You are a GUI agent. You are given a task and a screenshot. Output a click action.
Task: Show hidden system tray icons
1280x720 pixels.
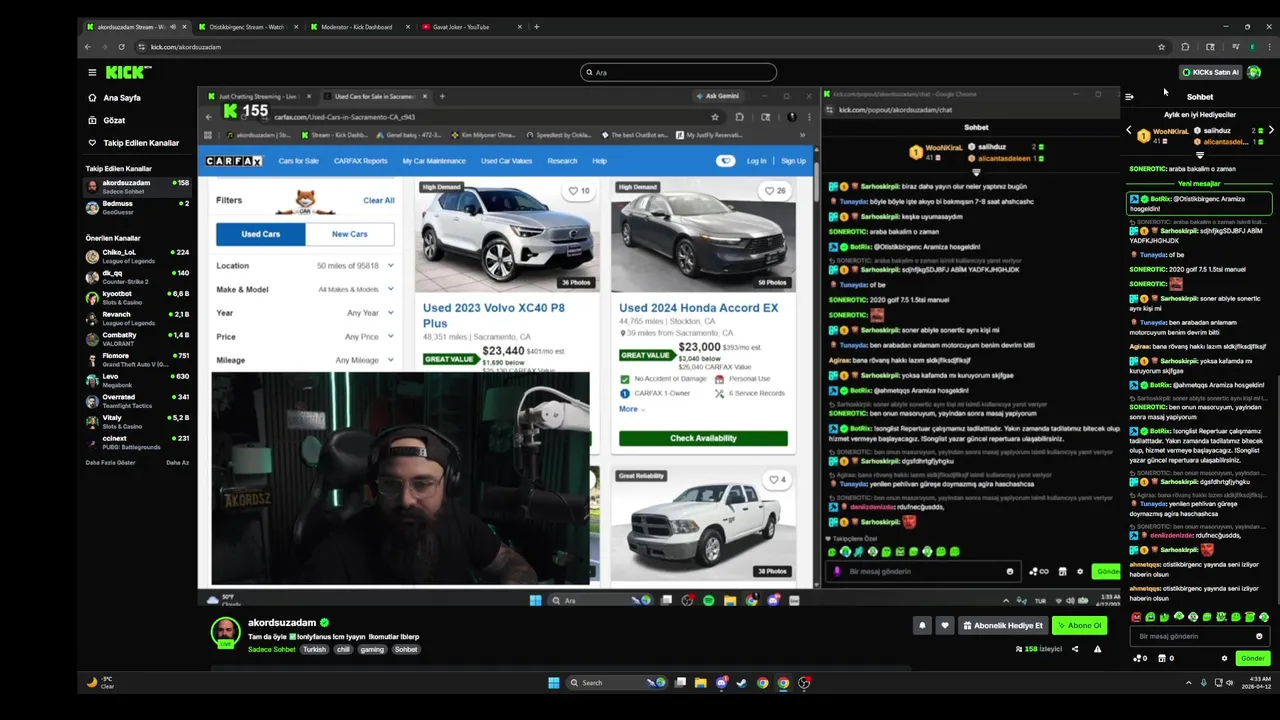tap(1188, 683)
